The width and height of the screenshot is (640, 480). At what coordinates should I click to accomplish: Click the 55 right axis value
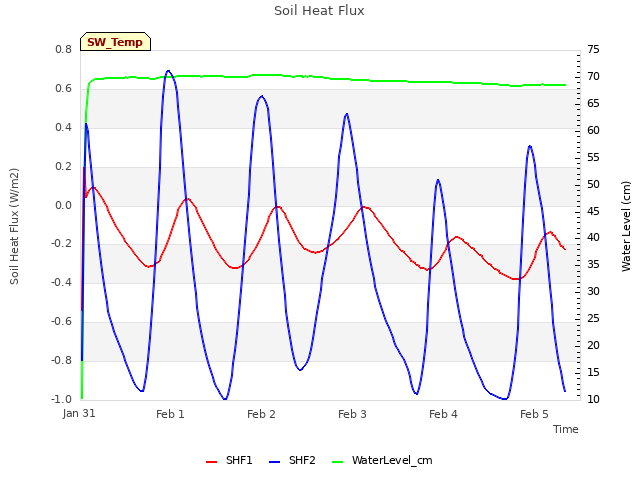593,157
